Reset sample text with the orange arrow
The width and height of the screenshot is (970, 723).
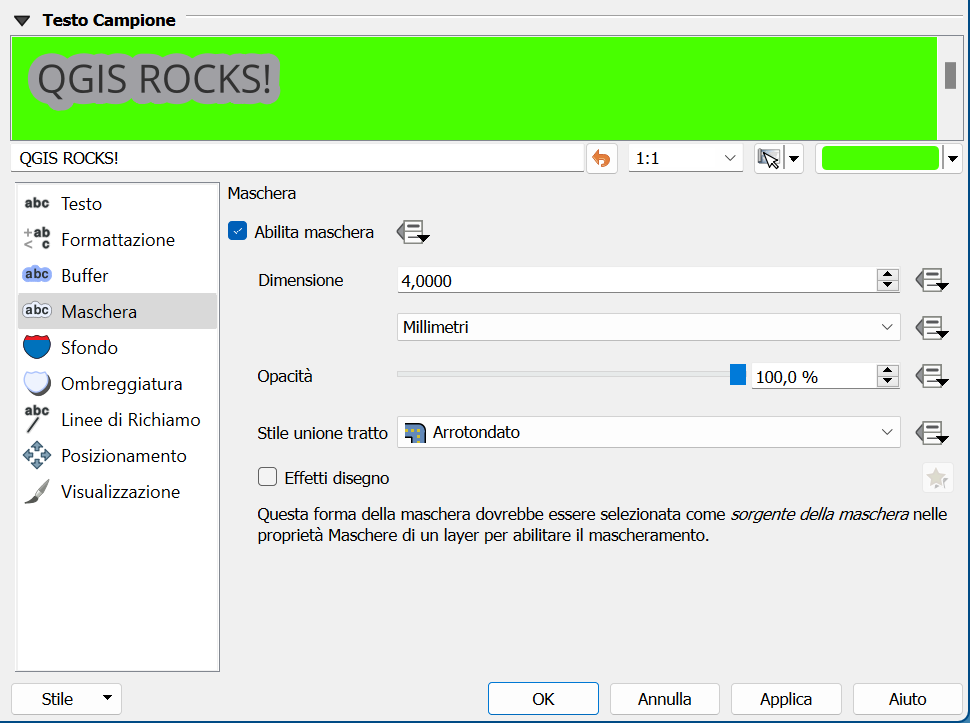[601, 158]
